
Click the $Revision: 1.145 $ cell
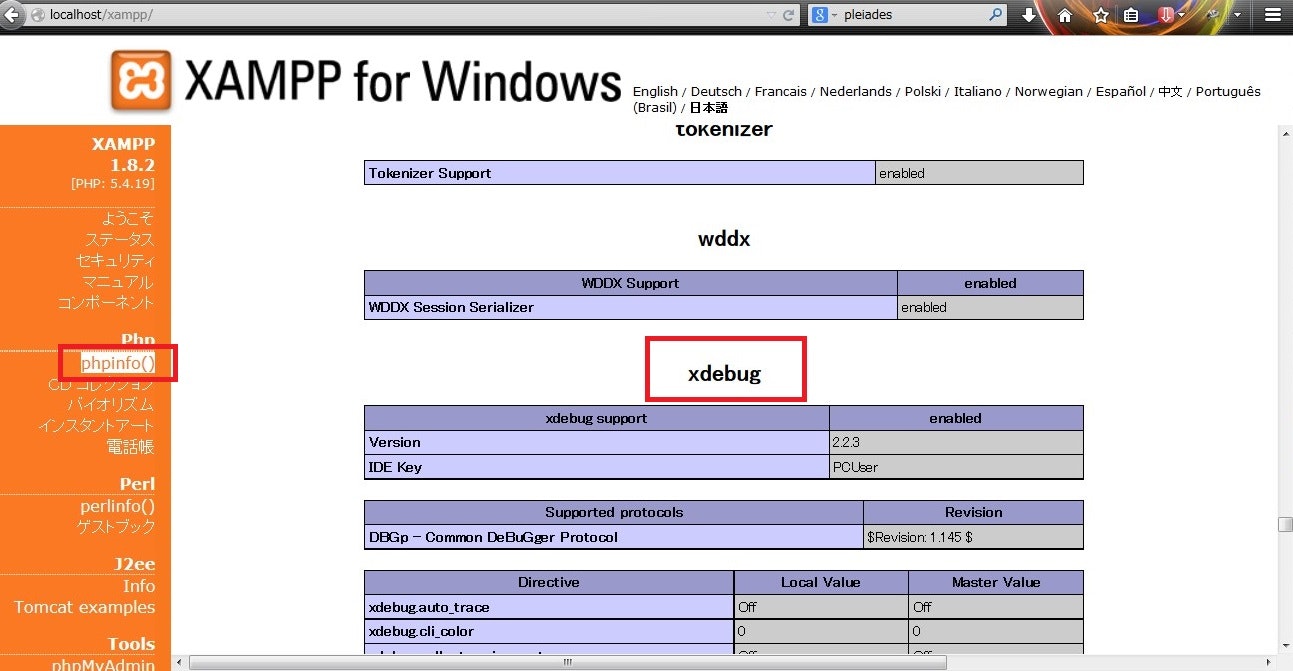coord(973,537)
